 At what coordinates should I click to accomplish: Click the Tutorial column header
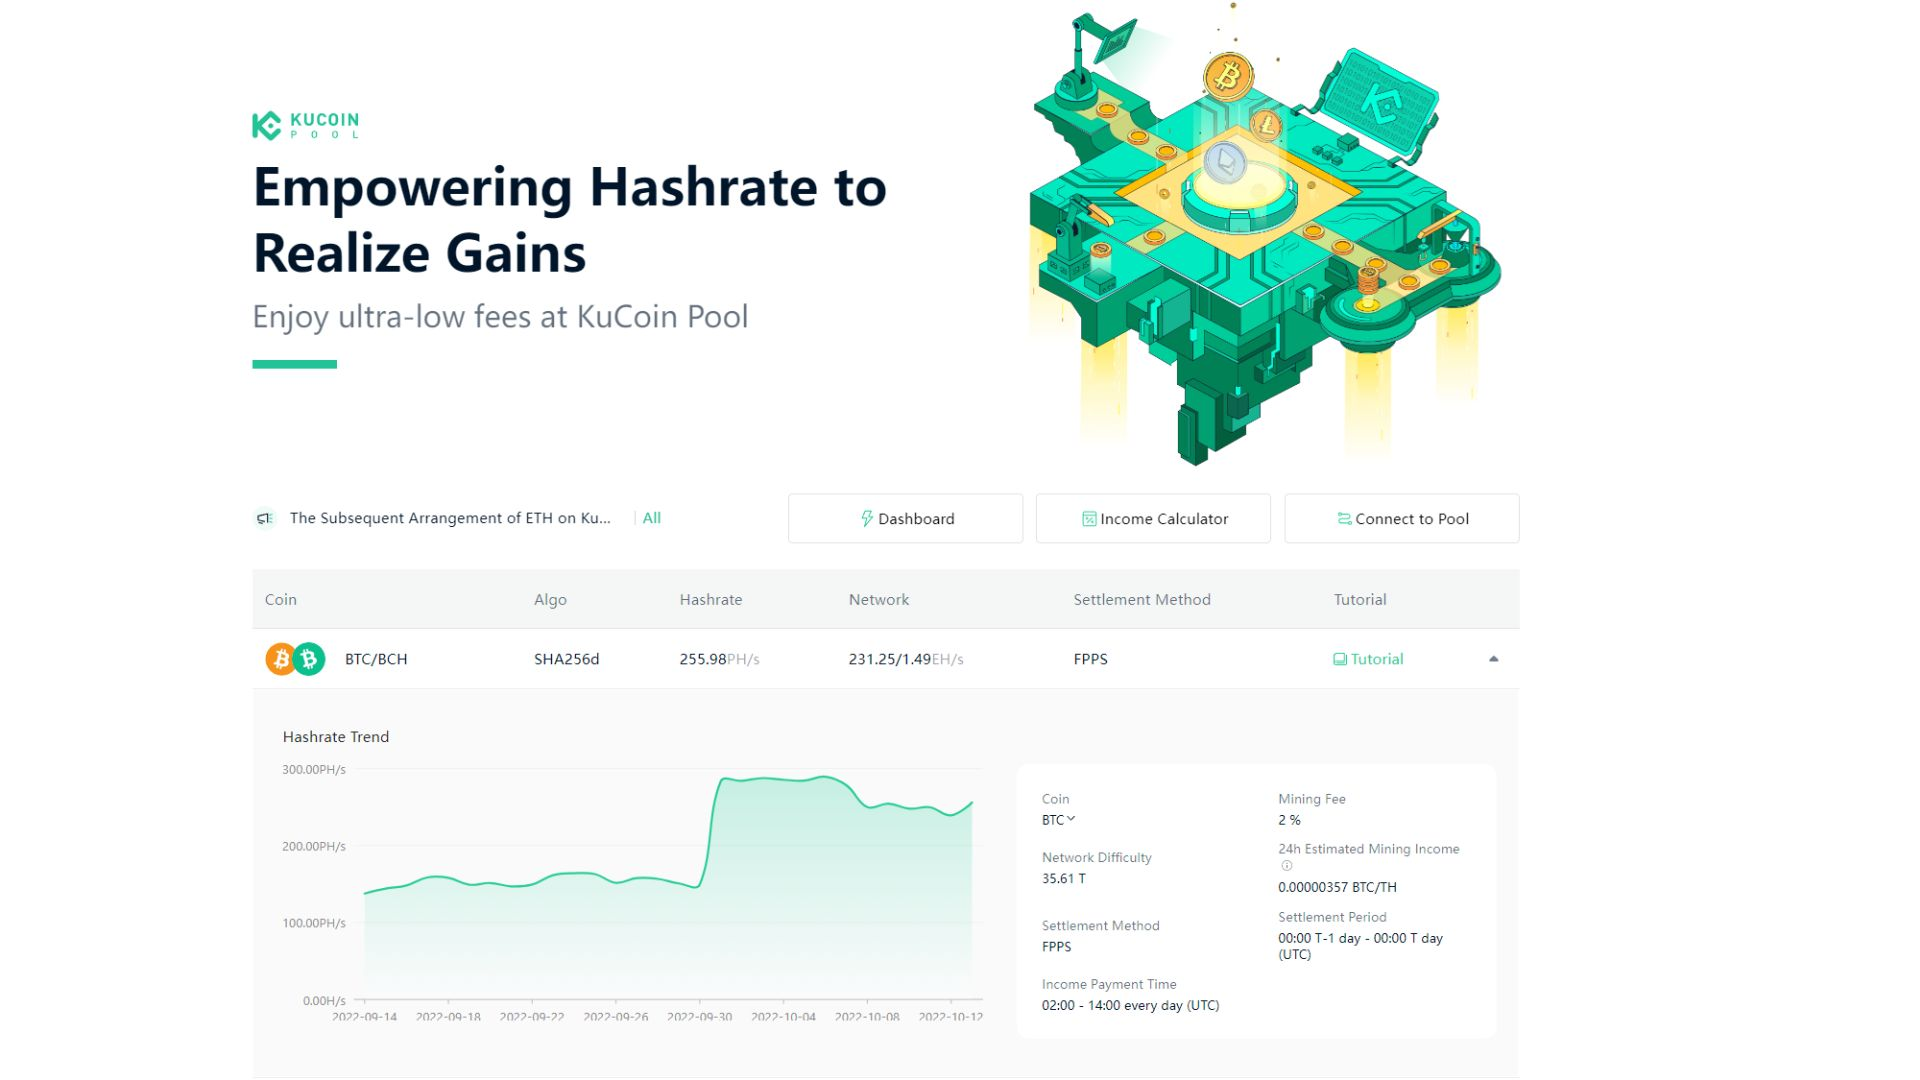click(x=1360, y=600)
